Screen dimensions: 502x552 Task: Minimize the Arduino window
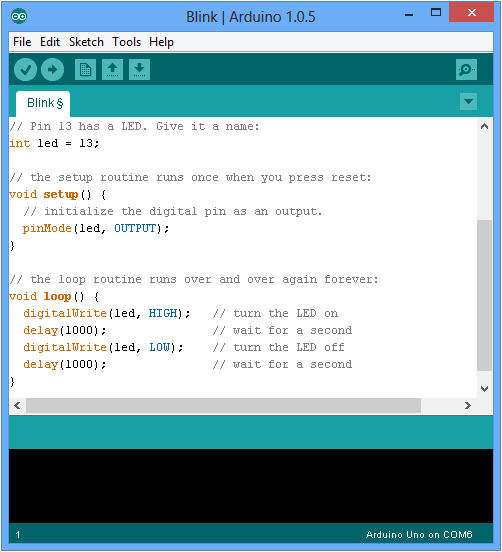409,14
